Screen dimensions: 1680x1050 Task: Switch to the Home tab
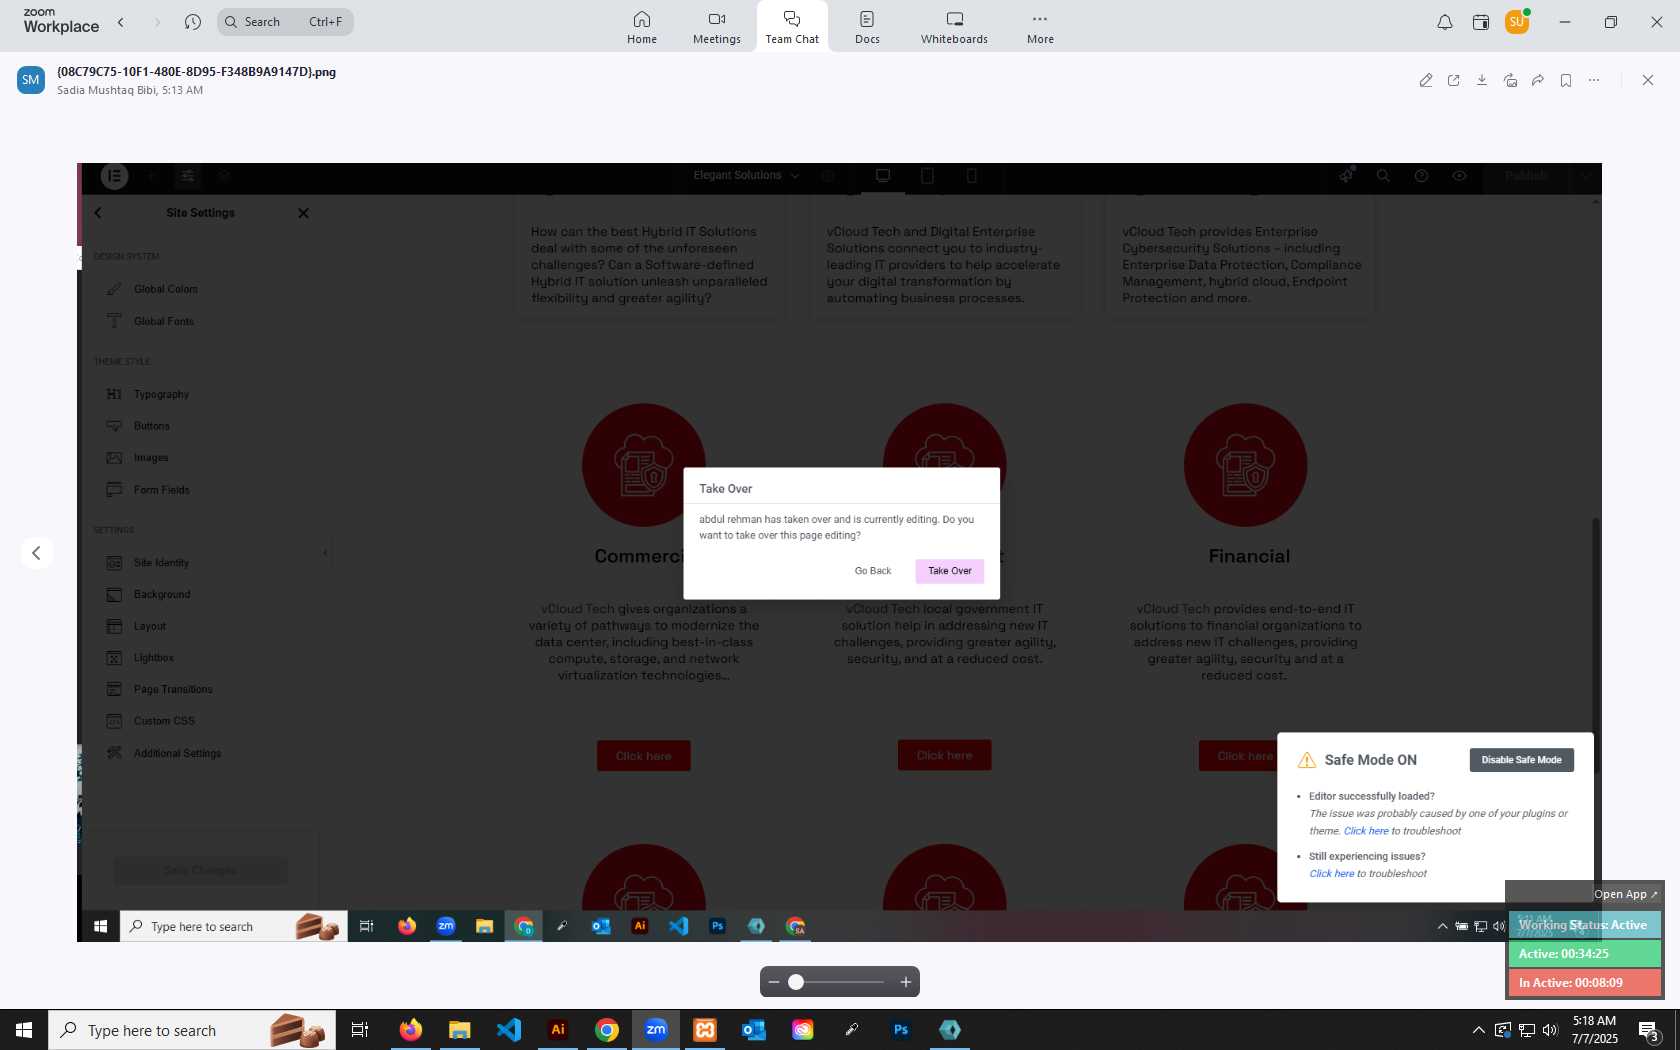tap(642, 27)
